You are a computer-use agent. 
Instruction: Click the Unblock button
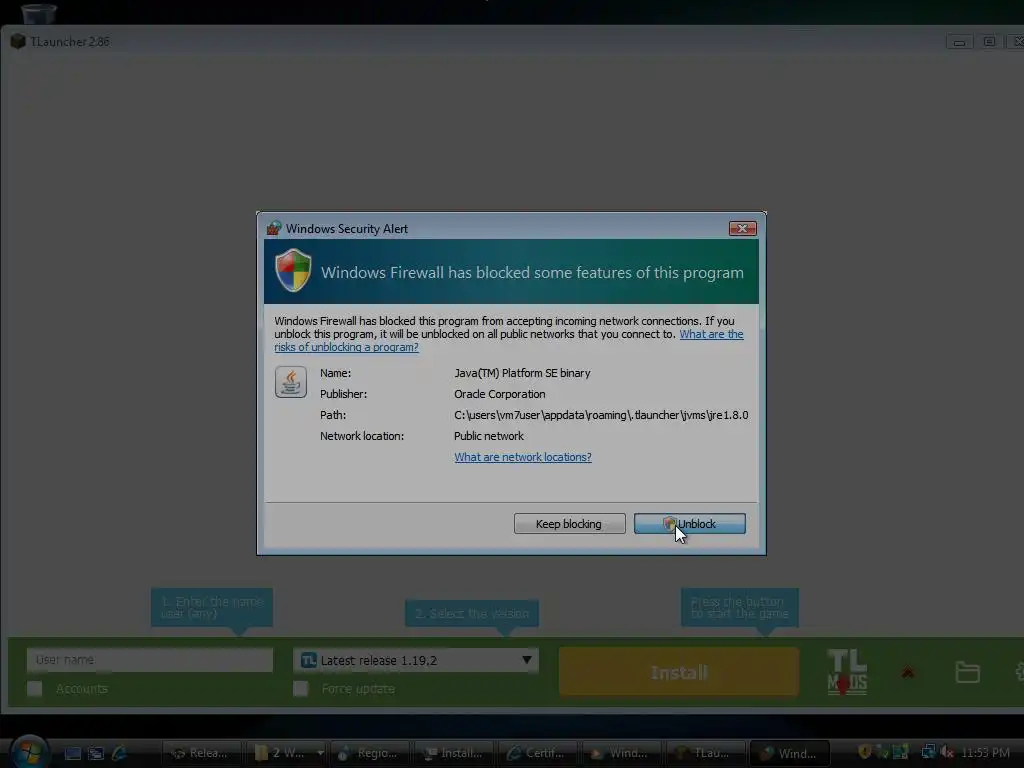click(689, 524)
